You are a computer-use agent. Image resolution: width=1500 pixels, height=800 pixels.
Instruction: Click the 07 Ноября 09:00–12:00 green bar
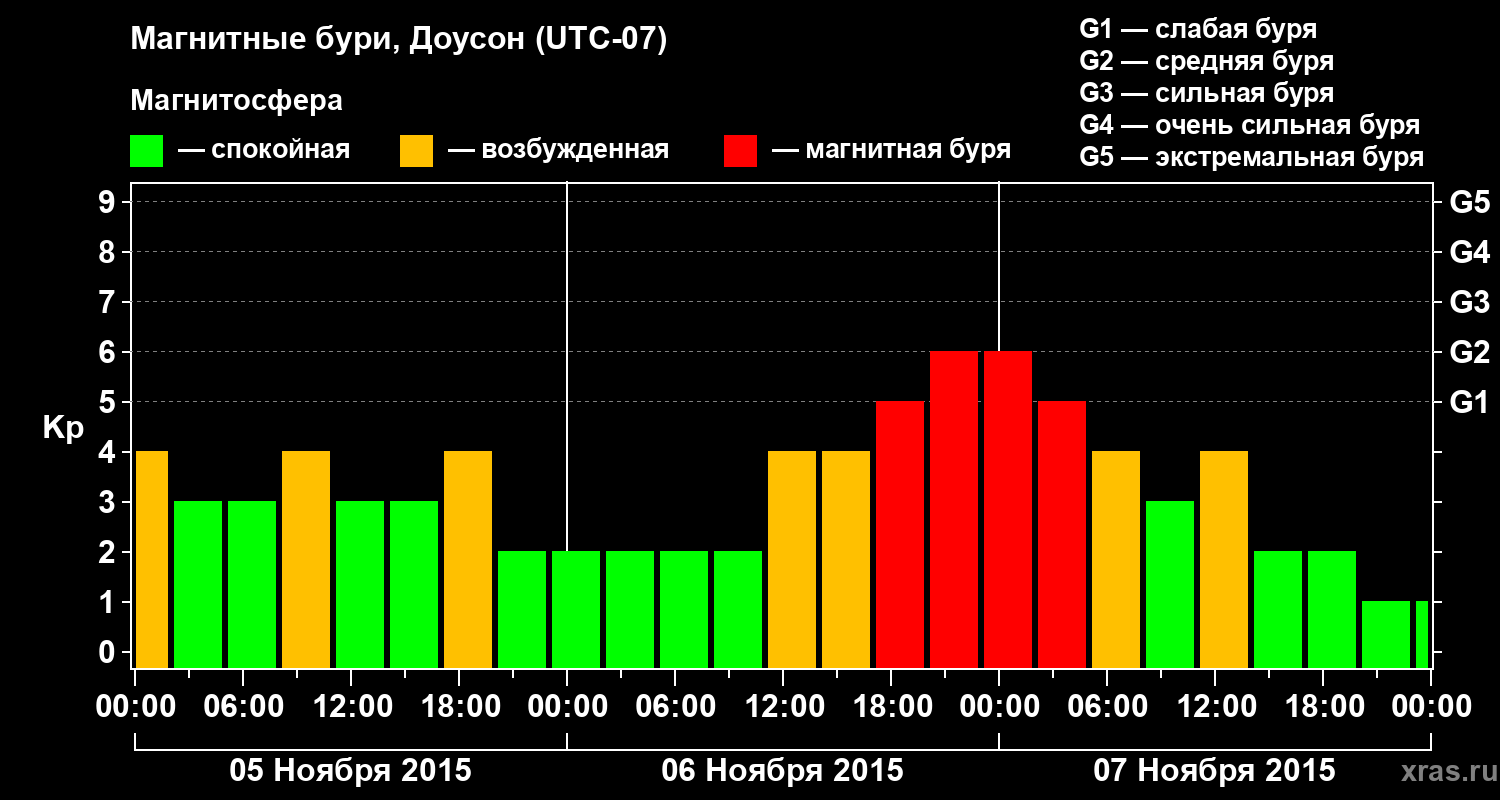pyautogui.click(x=1170, y=584)
